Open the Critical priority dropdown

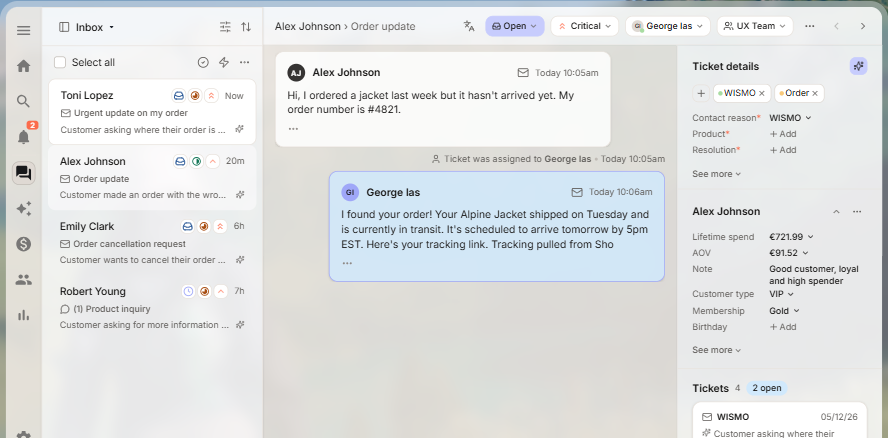[584, 26]
